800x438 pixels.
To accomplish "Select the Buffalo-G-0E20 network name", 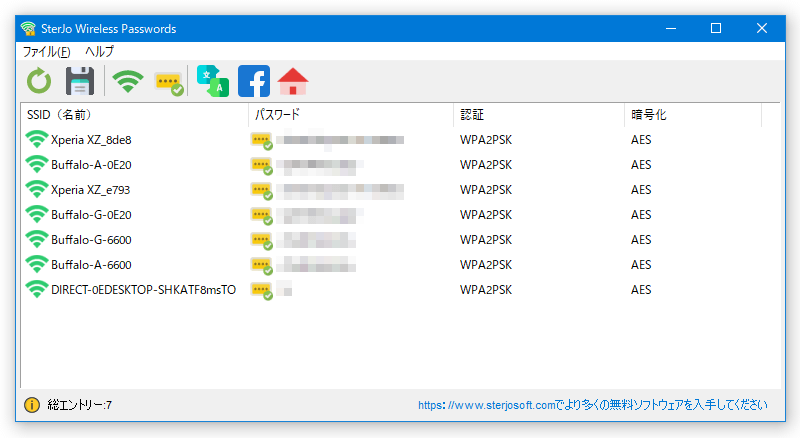I will [x=91, y=214].
